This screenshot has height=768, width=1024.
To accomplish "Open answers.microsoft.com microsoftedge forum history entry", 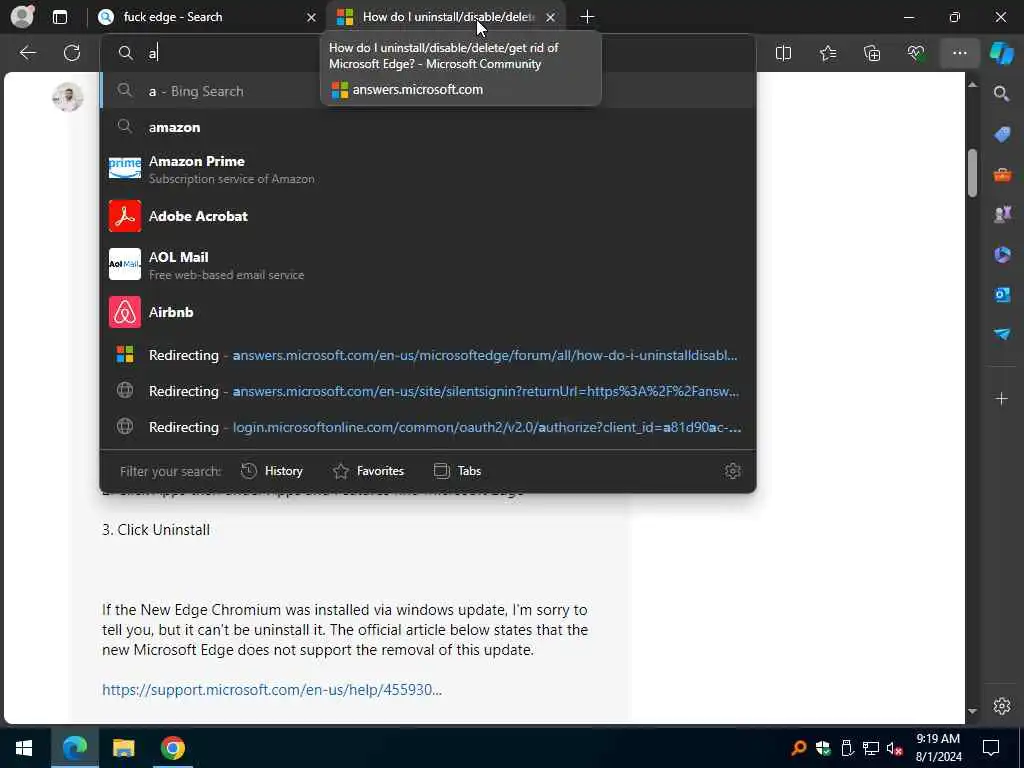I will (x=428, y=355).
